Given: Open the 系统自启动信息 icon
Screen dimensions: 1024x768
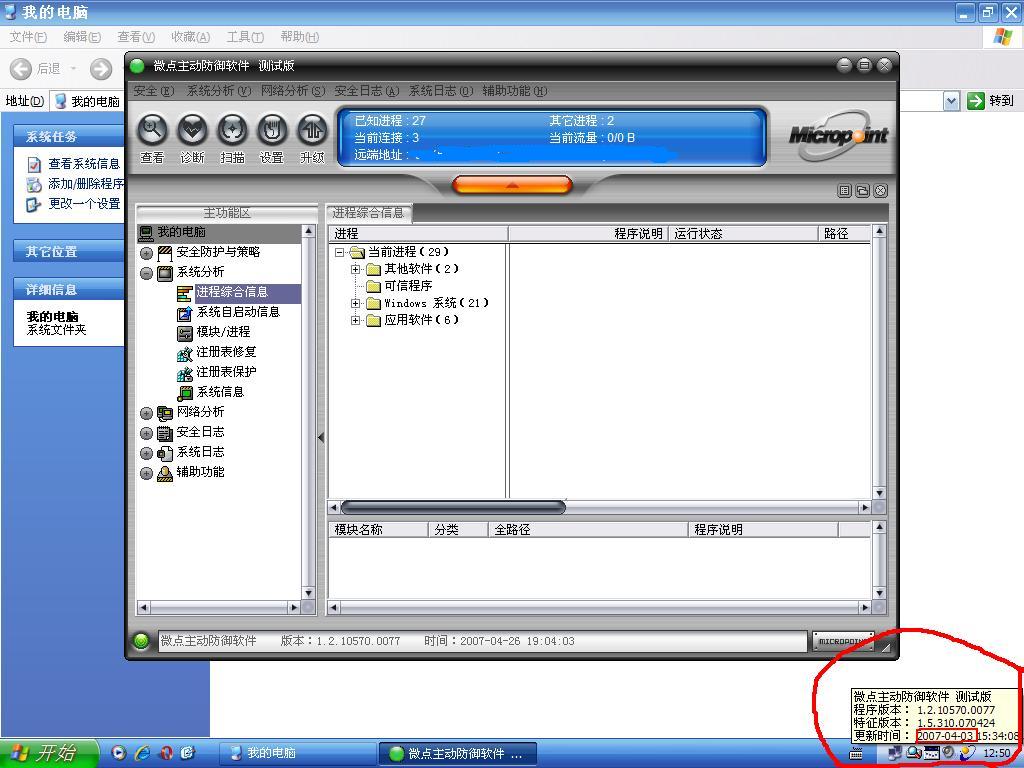Looking at the screenshot, I should (185, 313).
